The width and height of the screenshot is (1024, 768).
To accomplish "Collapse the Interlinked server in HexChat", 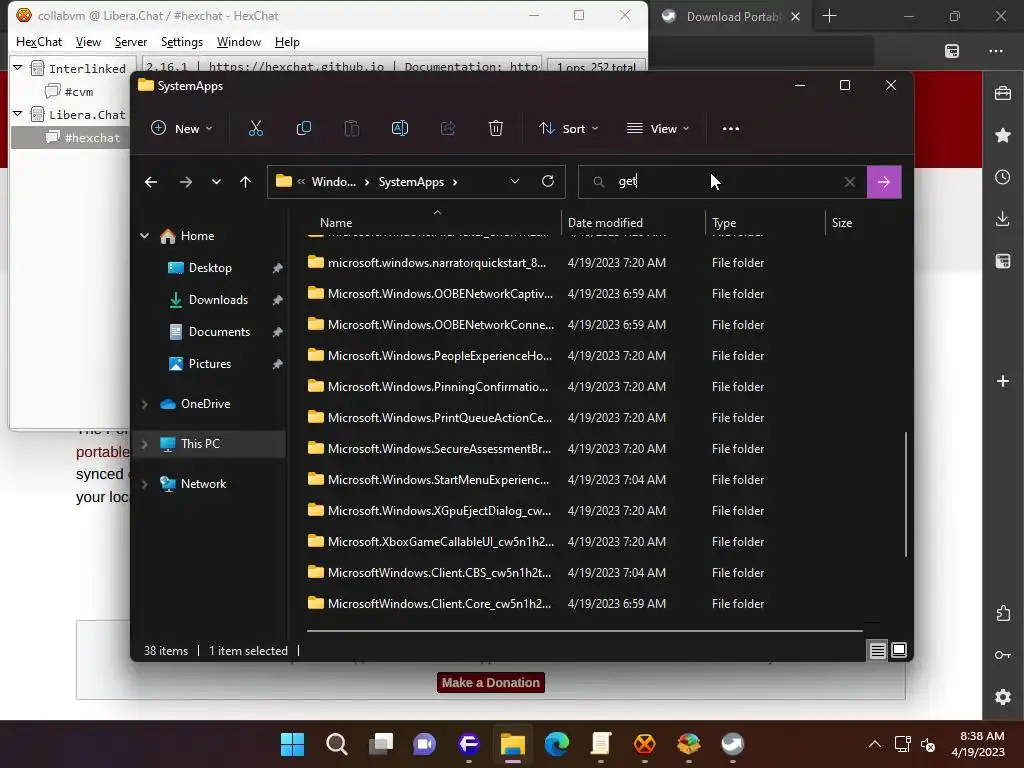I will click(18, 68).
